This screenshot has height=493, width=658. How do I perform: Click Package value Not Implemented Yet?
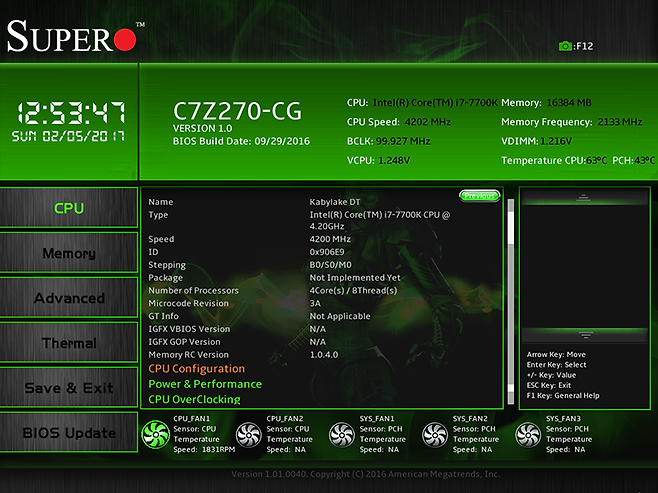click(355, 277)
